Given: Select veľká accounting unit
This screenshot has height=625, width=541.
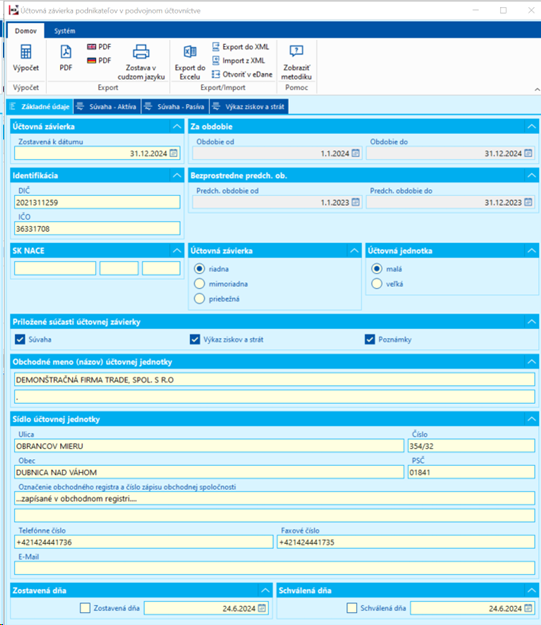Looking at the screenshot, I should [x=377, y=284].
